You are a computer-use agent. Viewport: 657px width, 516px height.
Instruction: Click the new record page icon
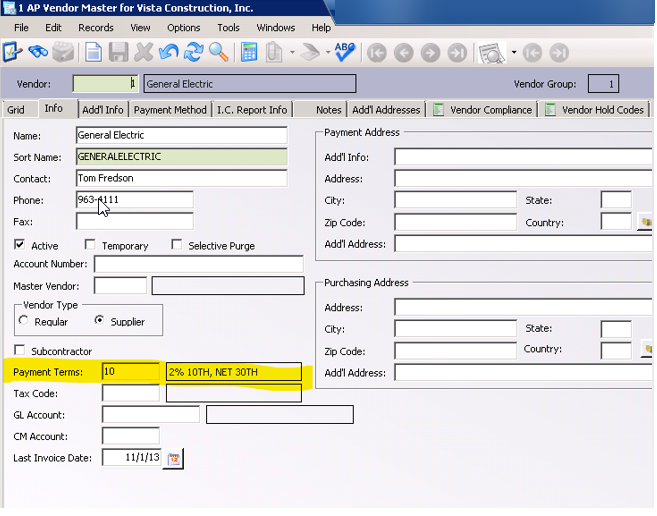click(x=92, y=52)
